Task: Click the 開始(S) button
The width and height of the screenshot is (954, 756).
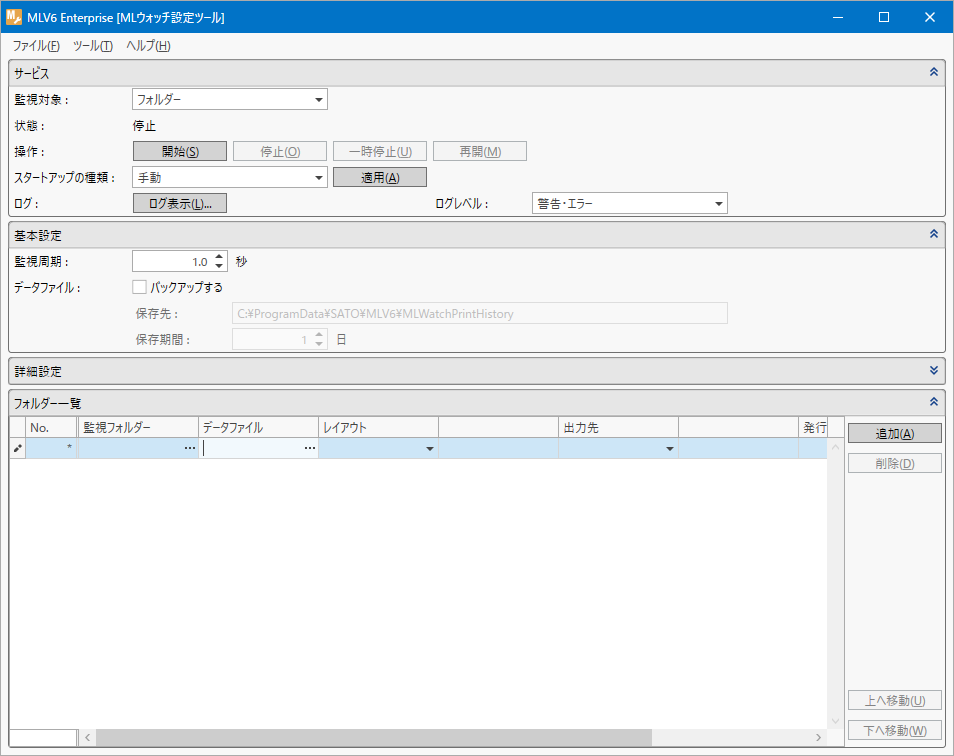Action: click(x=180, y=151)
